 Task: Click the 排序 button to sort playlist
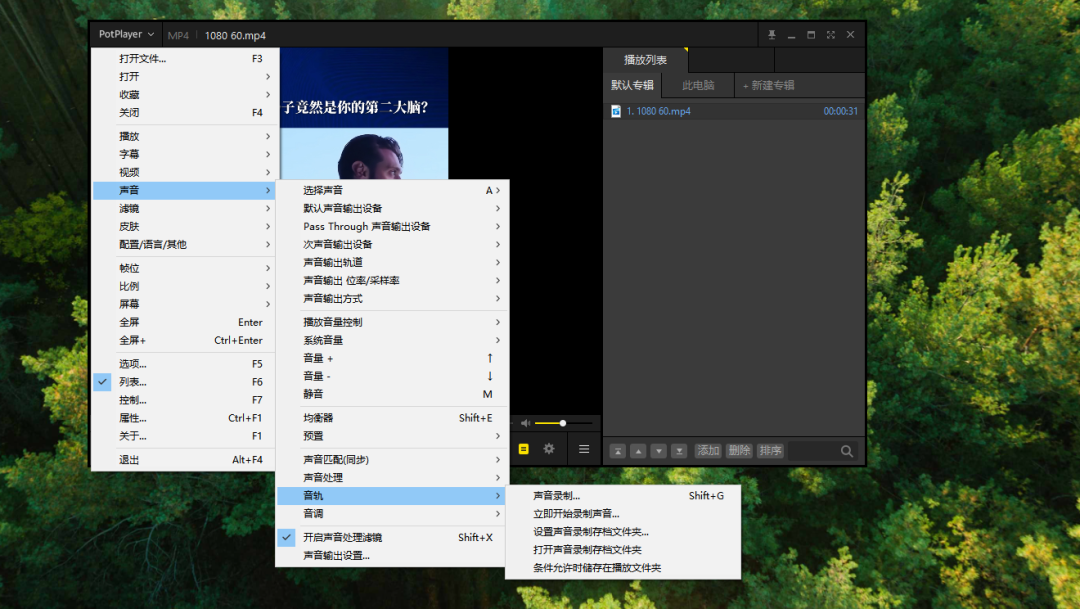coord(770,450)
